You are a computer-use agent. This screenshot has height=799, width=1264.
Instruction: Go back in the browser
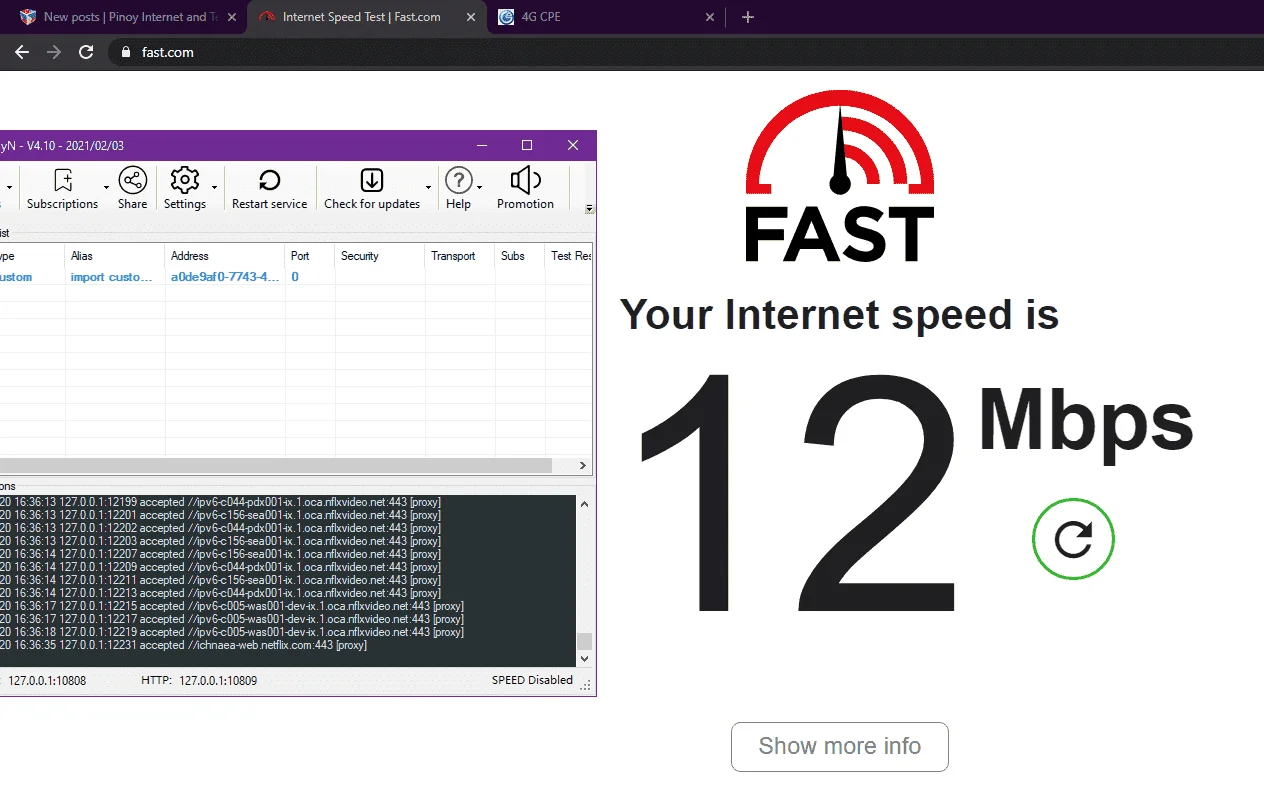[22, 52]
